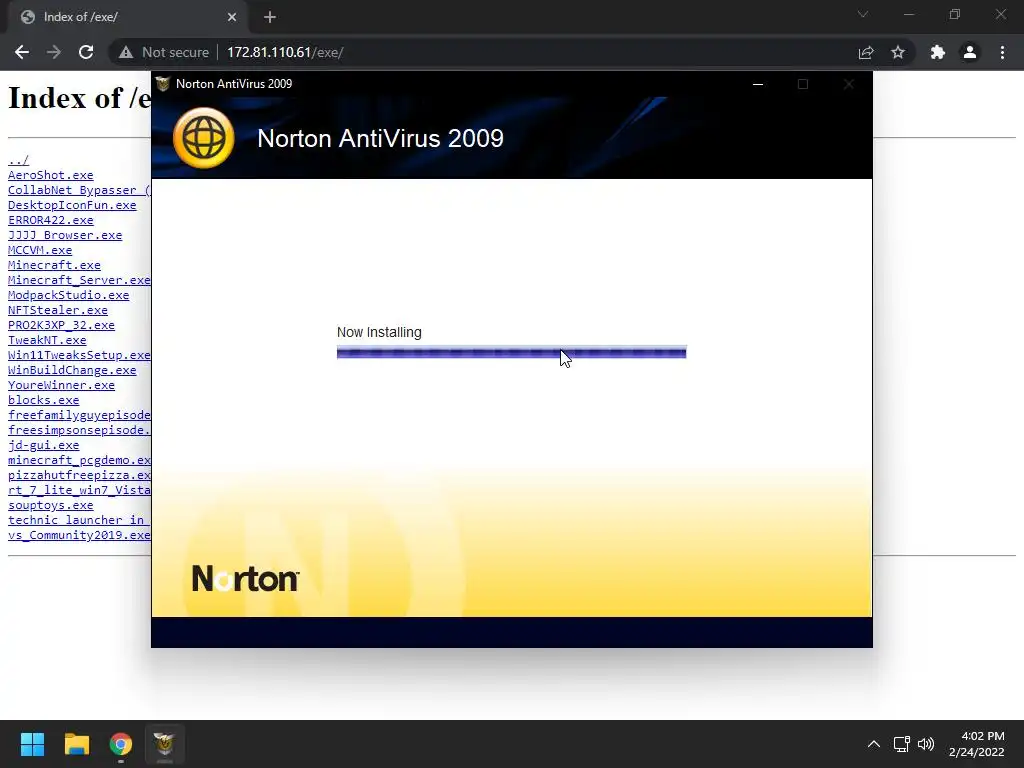Screen dimensions: 1024x768
Task: Click vs_Community2019.exe link
Action: 79,536
